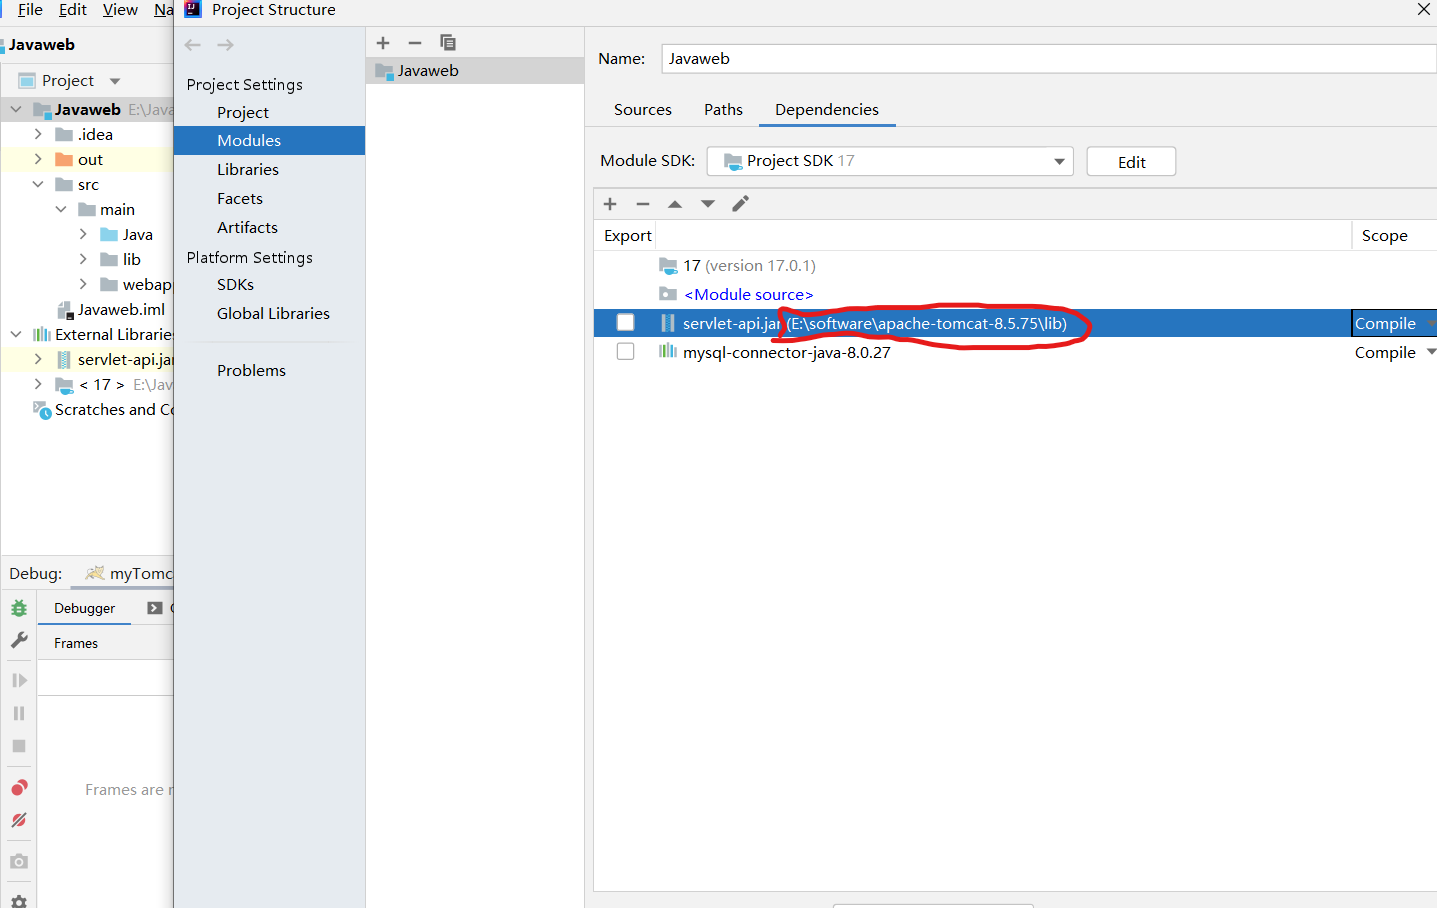Expand the webapp folder
1437x908 pixels.
tap(83, 284)
